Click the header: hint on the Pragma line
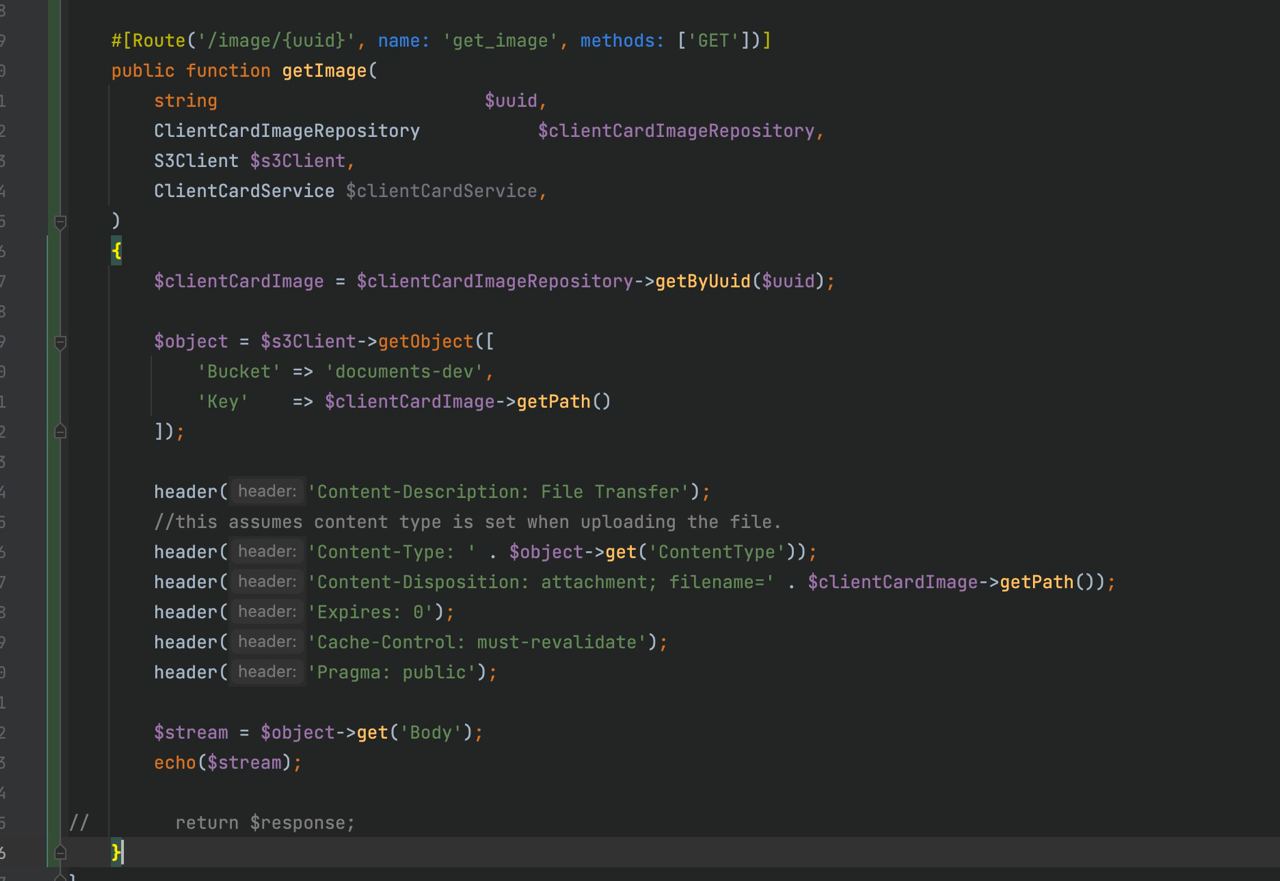The width and height of the screenshot is (1280, 881). [267, 672]
